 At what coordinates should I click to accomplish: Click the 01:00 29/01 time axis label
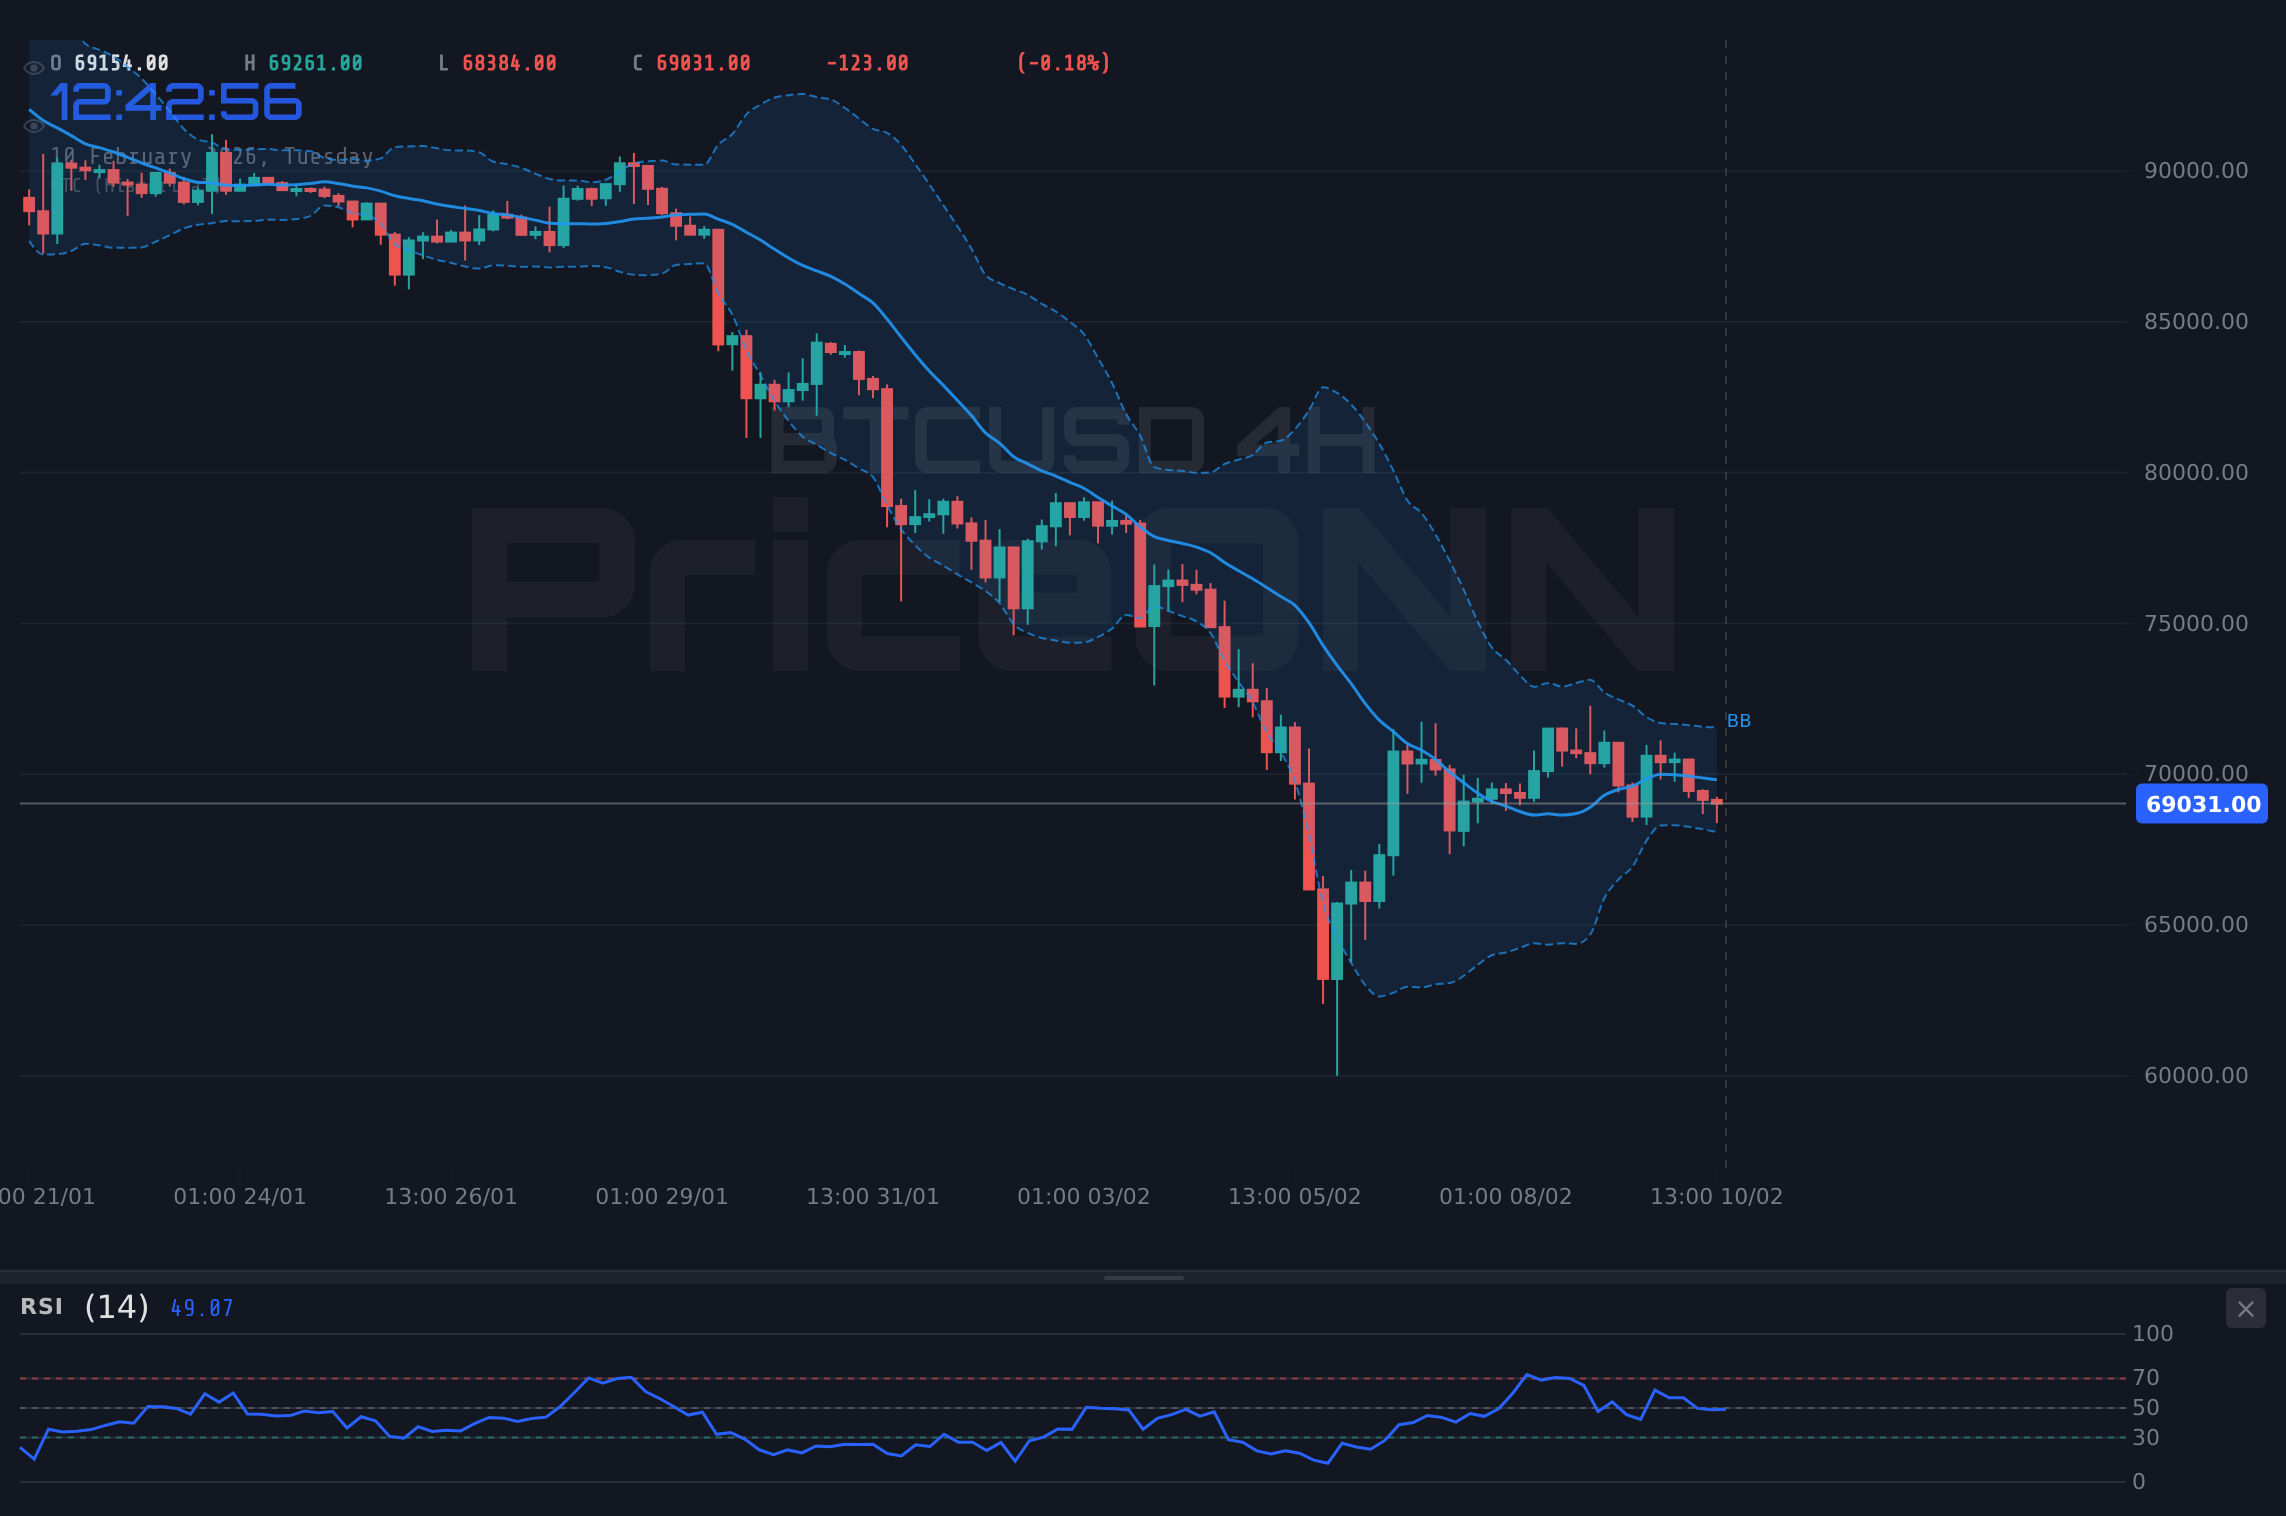point(662,1197)
